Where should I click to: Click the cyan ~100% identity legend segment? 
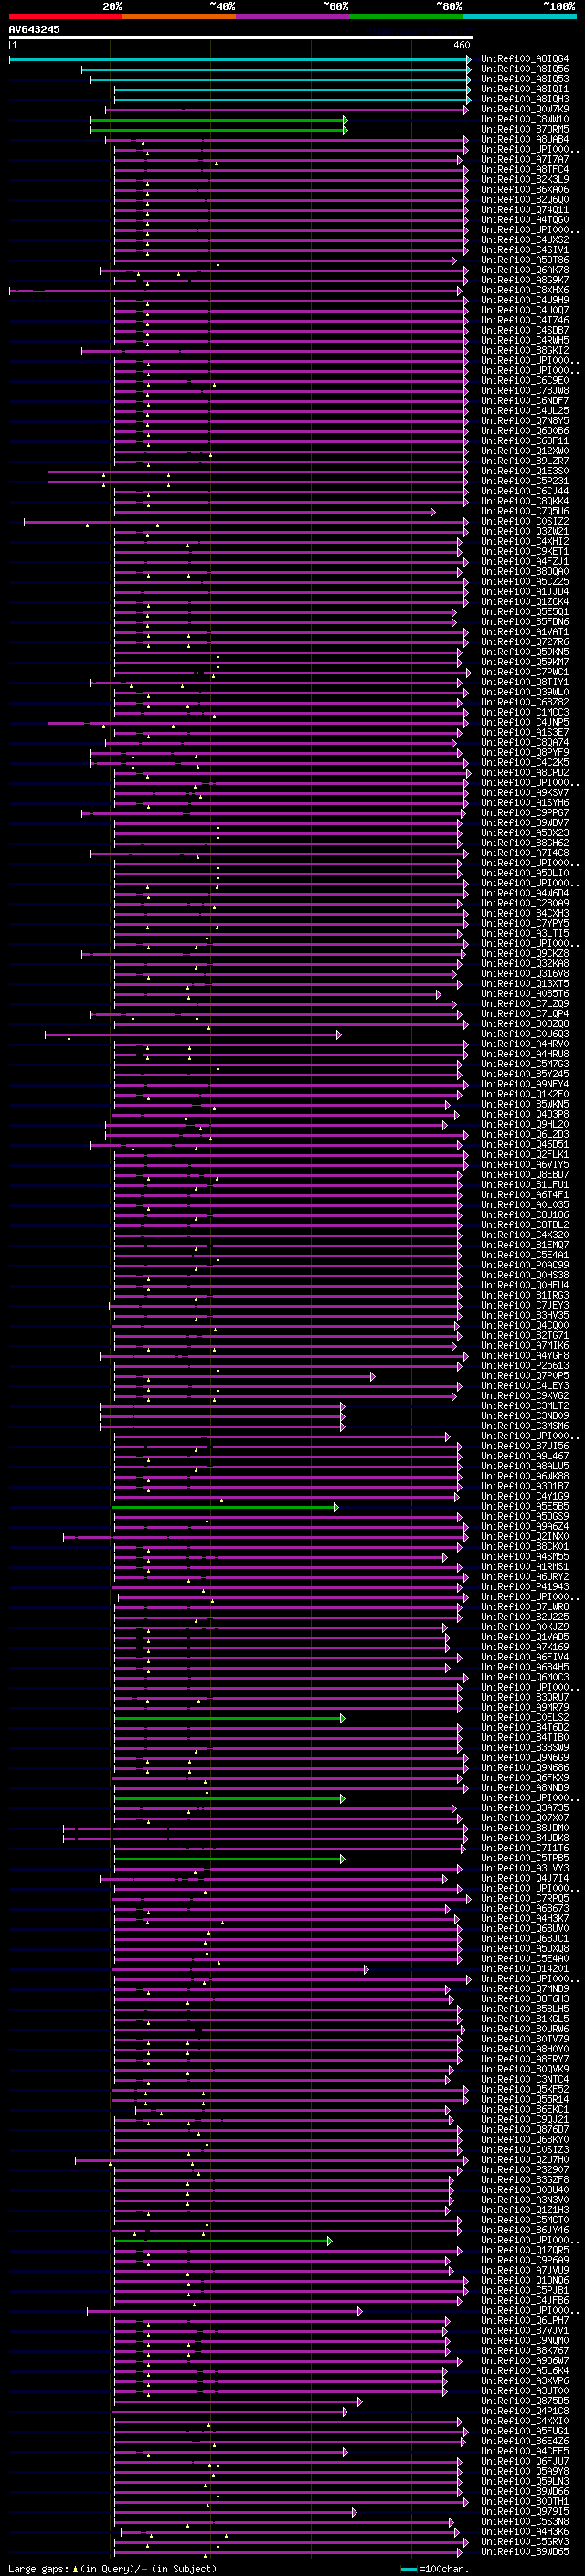tap(519, 16)
